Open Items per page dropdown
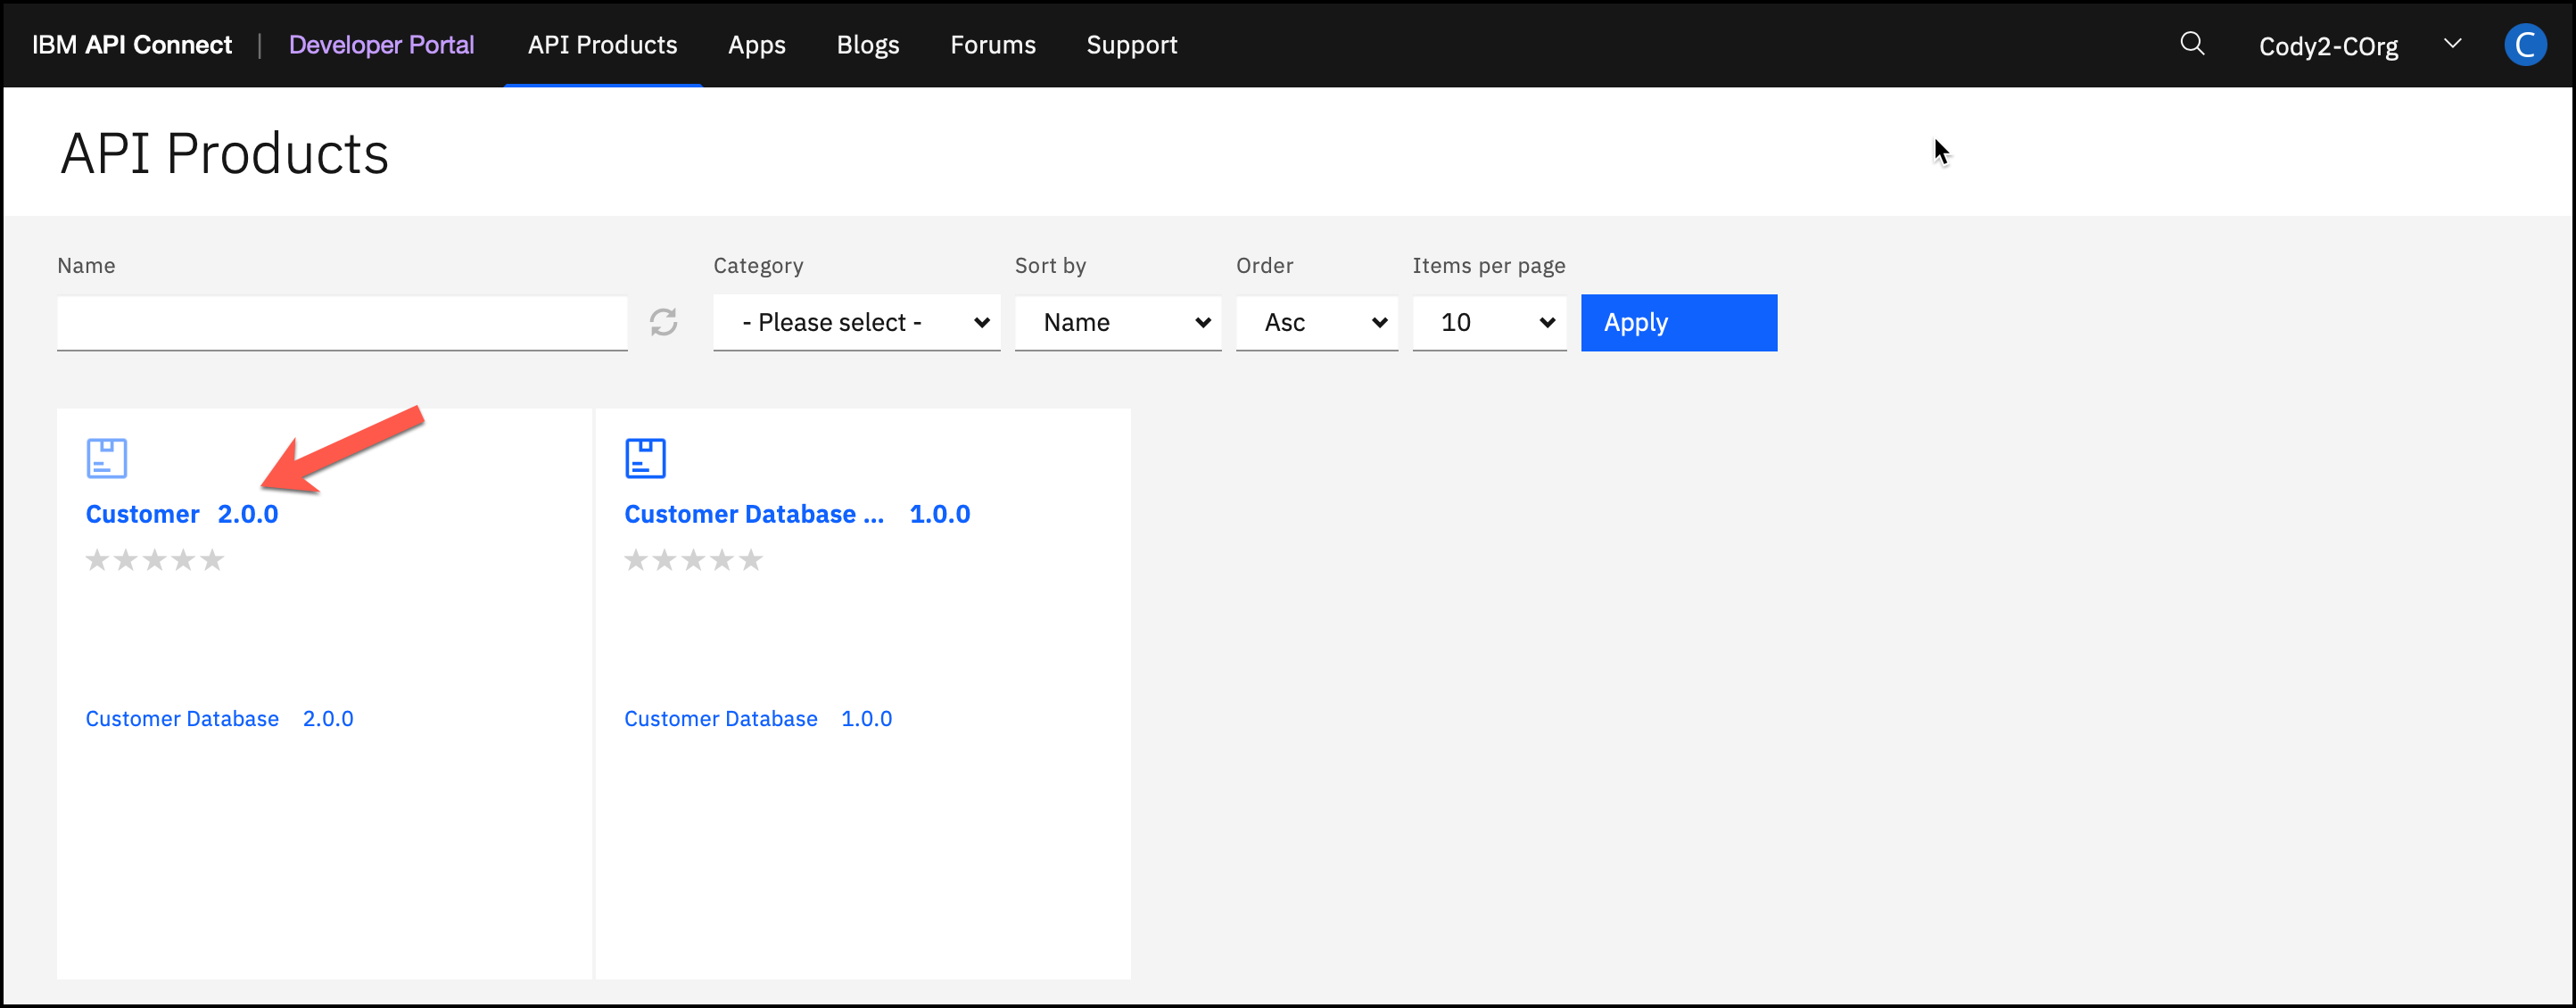Image resolution: width=2576 pixels, height=1008 pixels. click(1488, 322)
